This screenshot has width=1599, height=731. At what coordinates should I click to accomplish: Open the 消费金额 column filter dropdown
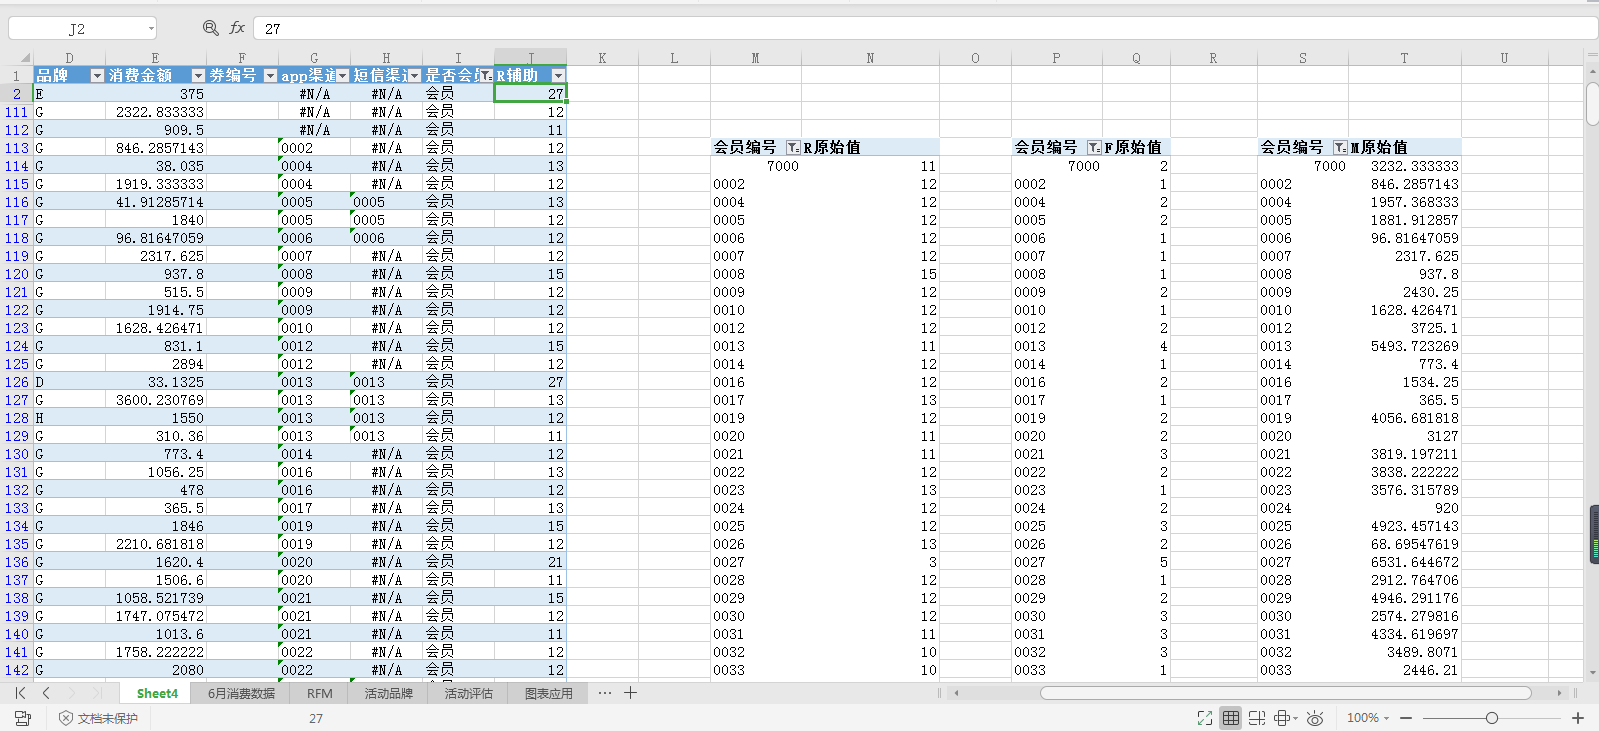pyautogui.click(x=198, y=76)
